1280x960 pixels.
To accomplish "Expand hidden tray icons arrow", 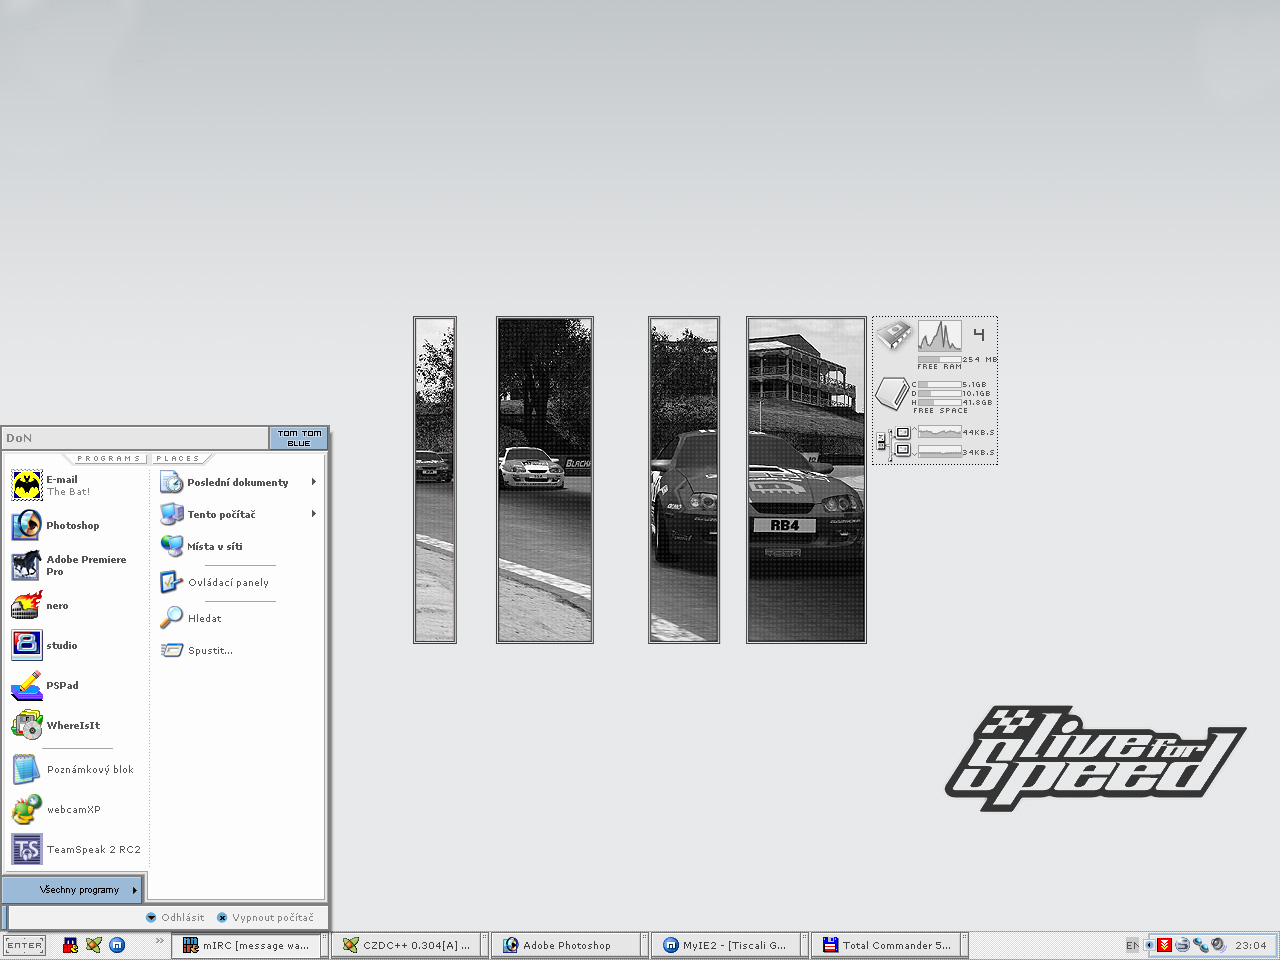I will [x=1150, y=945].
